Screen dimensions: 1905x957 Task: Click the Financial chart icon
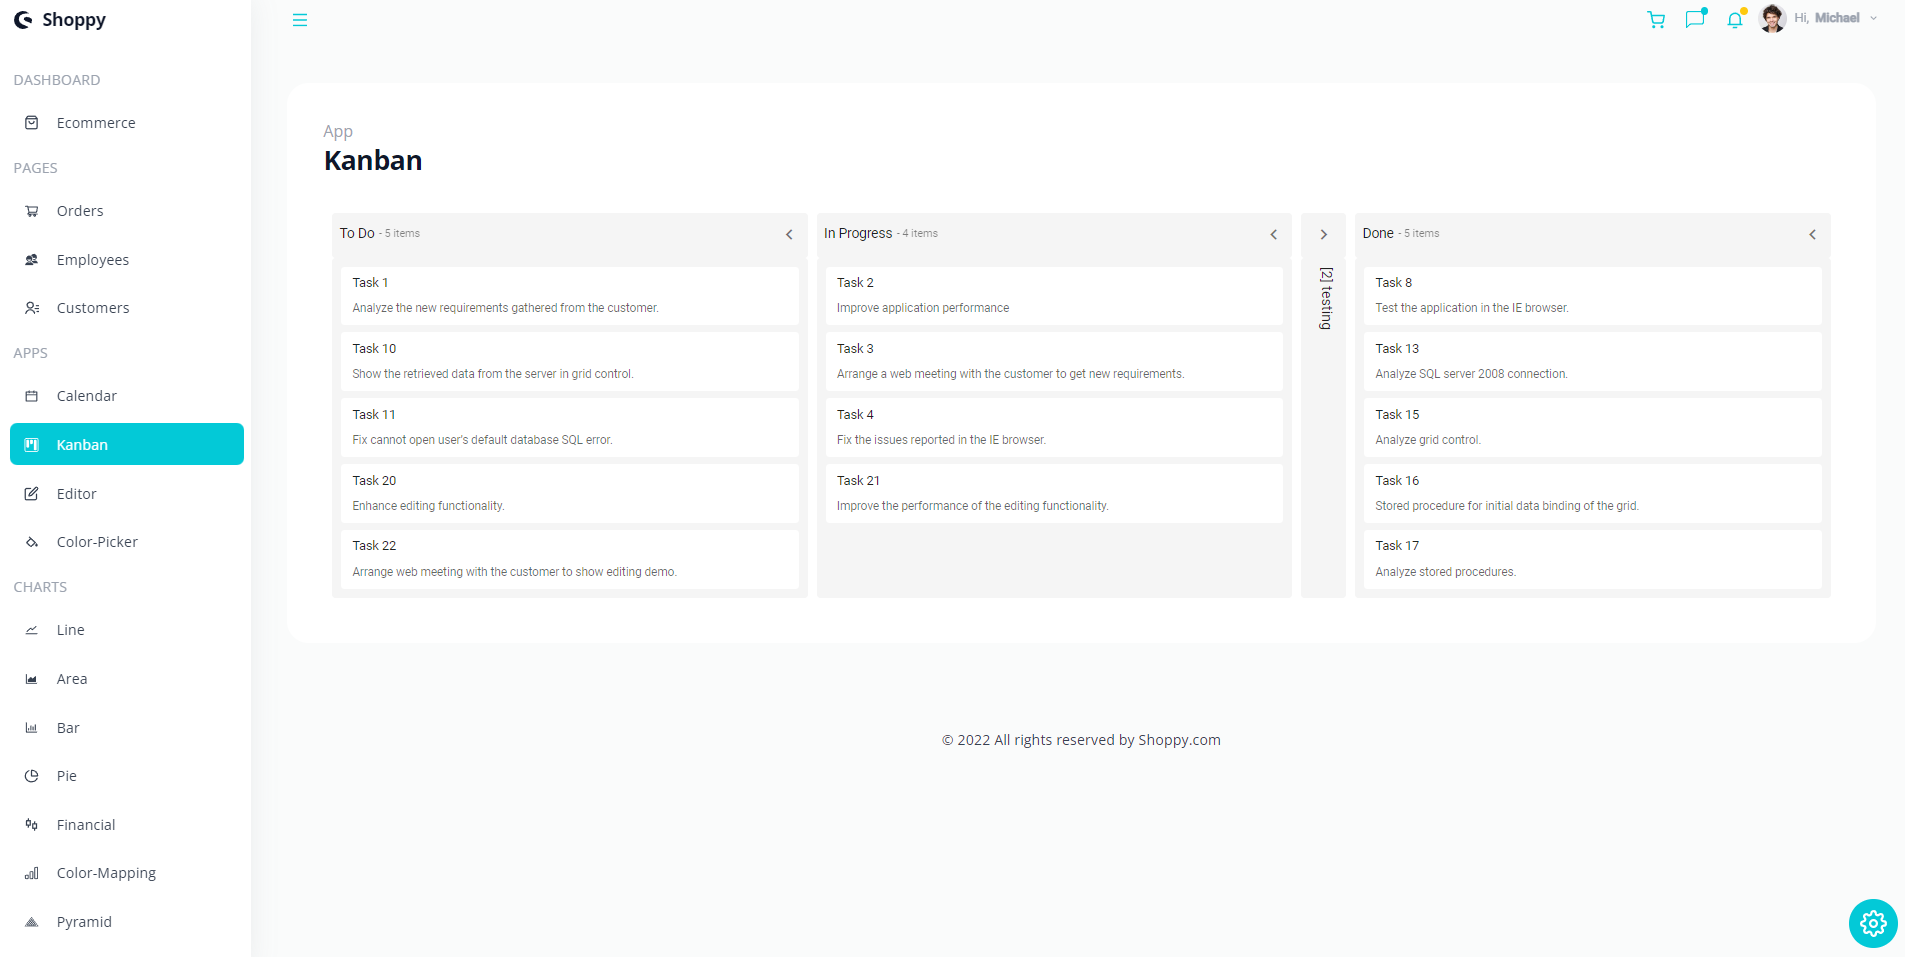click(x=33, y=824)
